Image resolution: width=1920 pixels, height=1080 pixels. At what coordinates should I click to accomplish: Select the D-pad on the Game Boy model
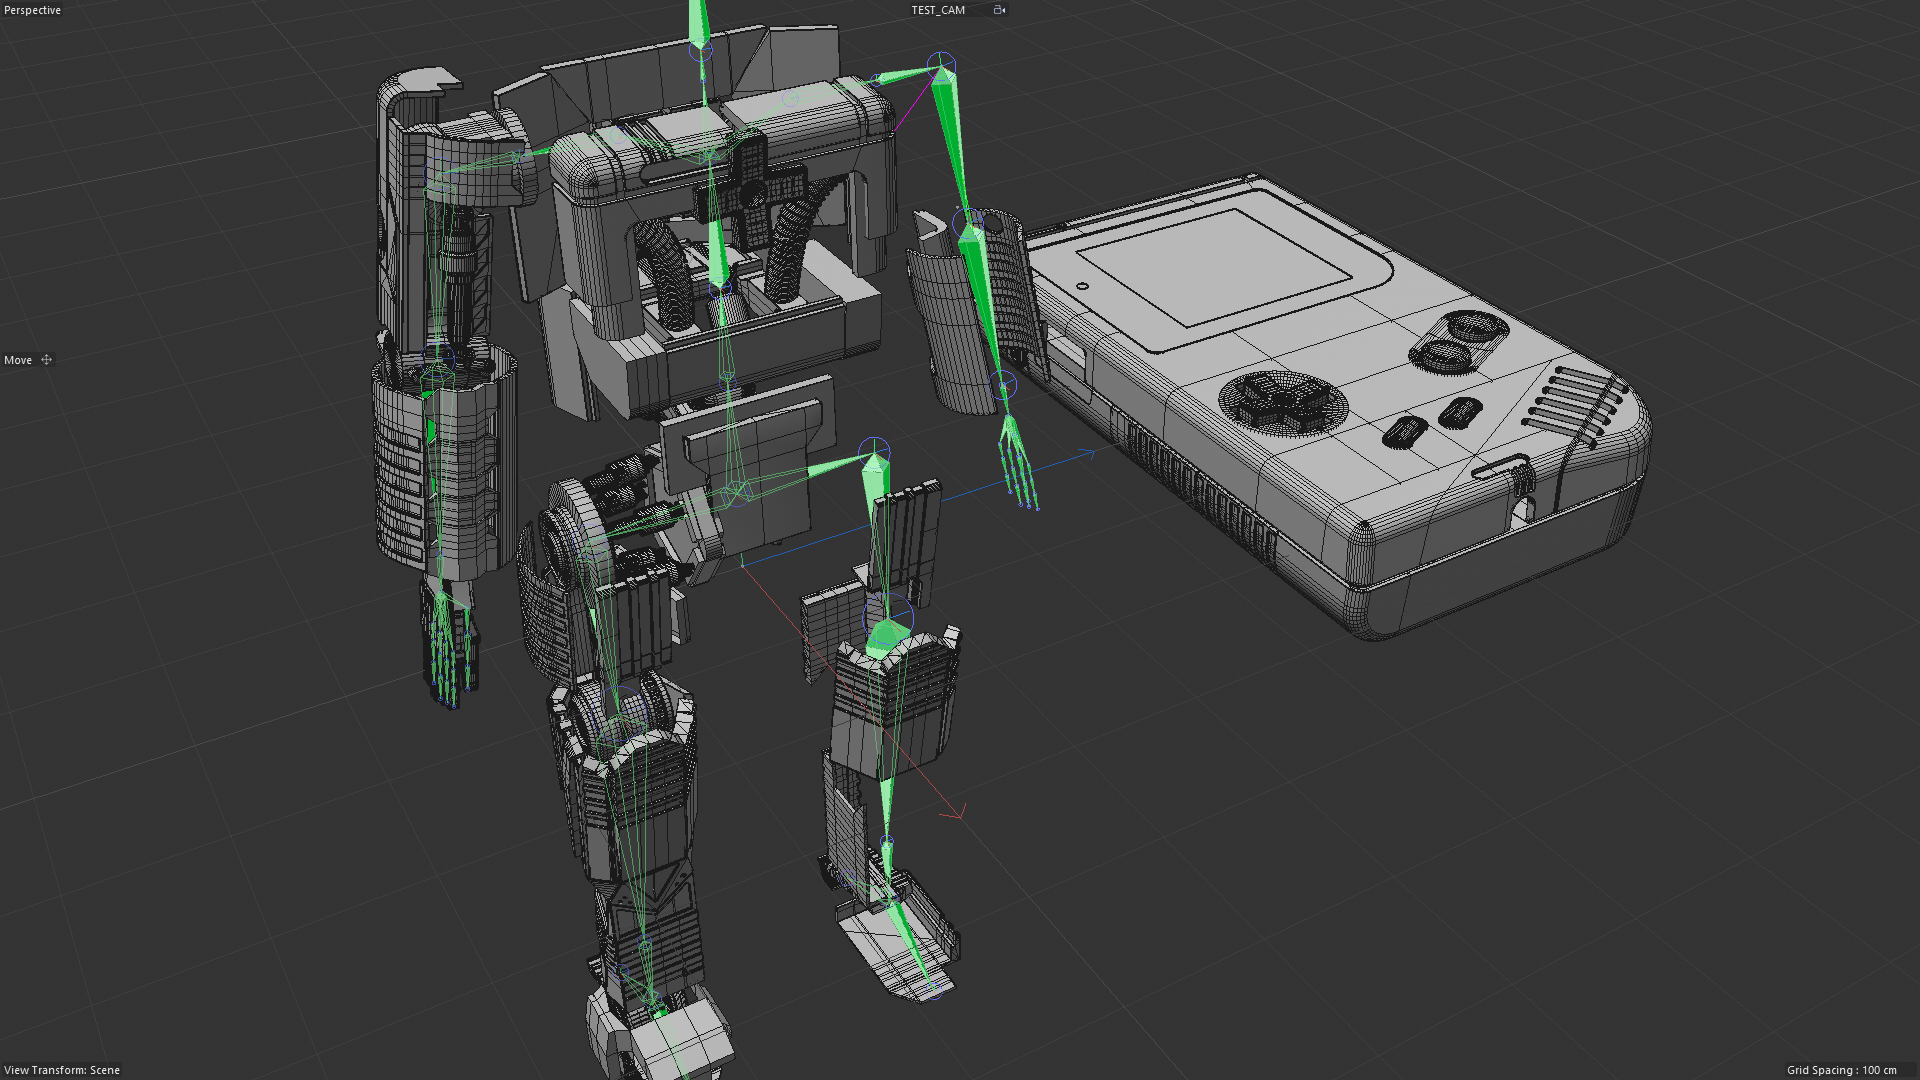coord(1284,403)
